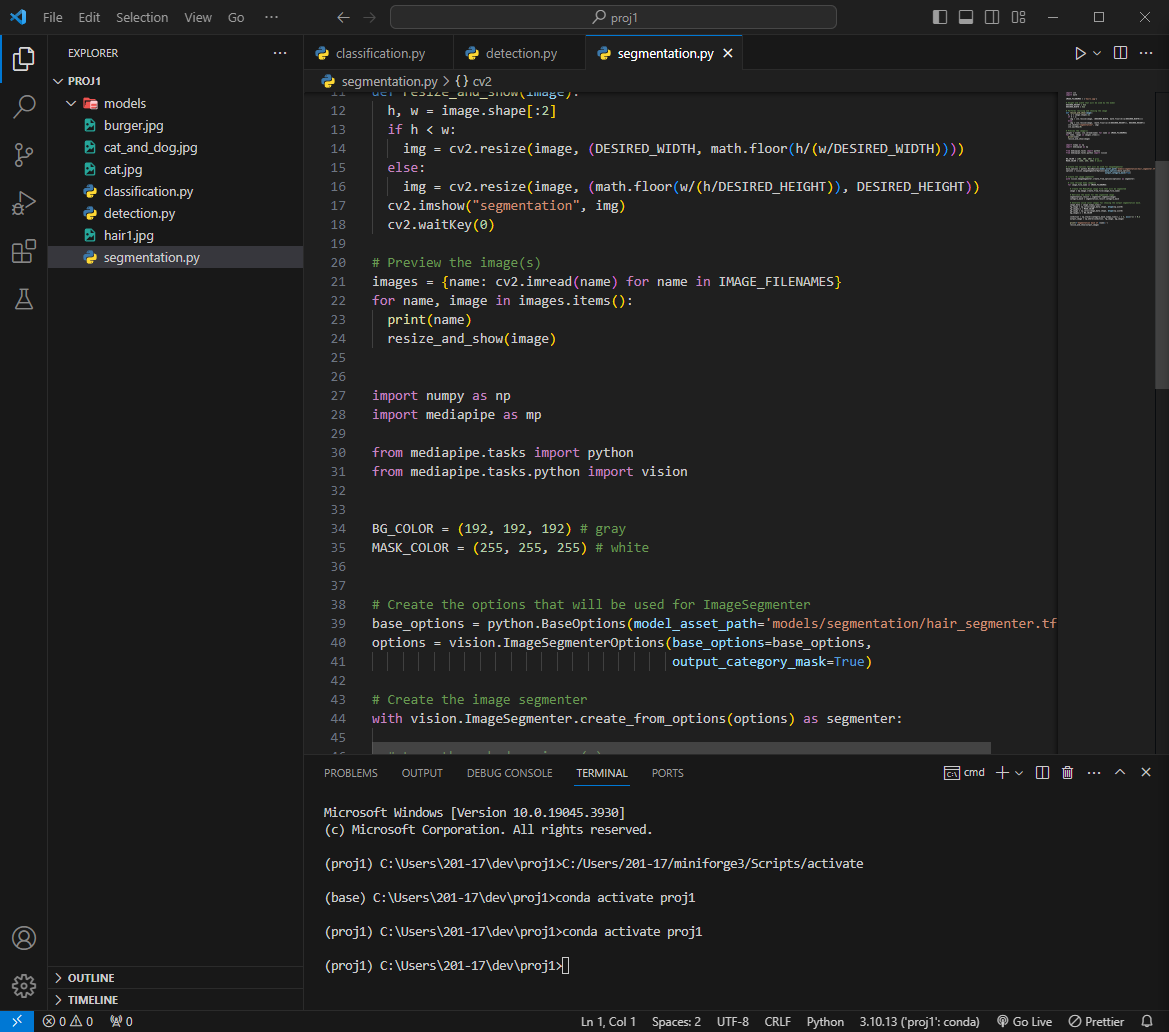The width and height of the screenshot is (1169, 1032).
Task: Click the proj1 command center search box
Action: click(613, 17)
